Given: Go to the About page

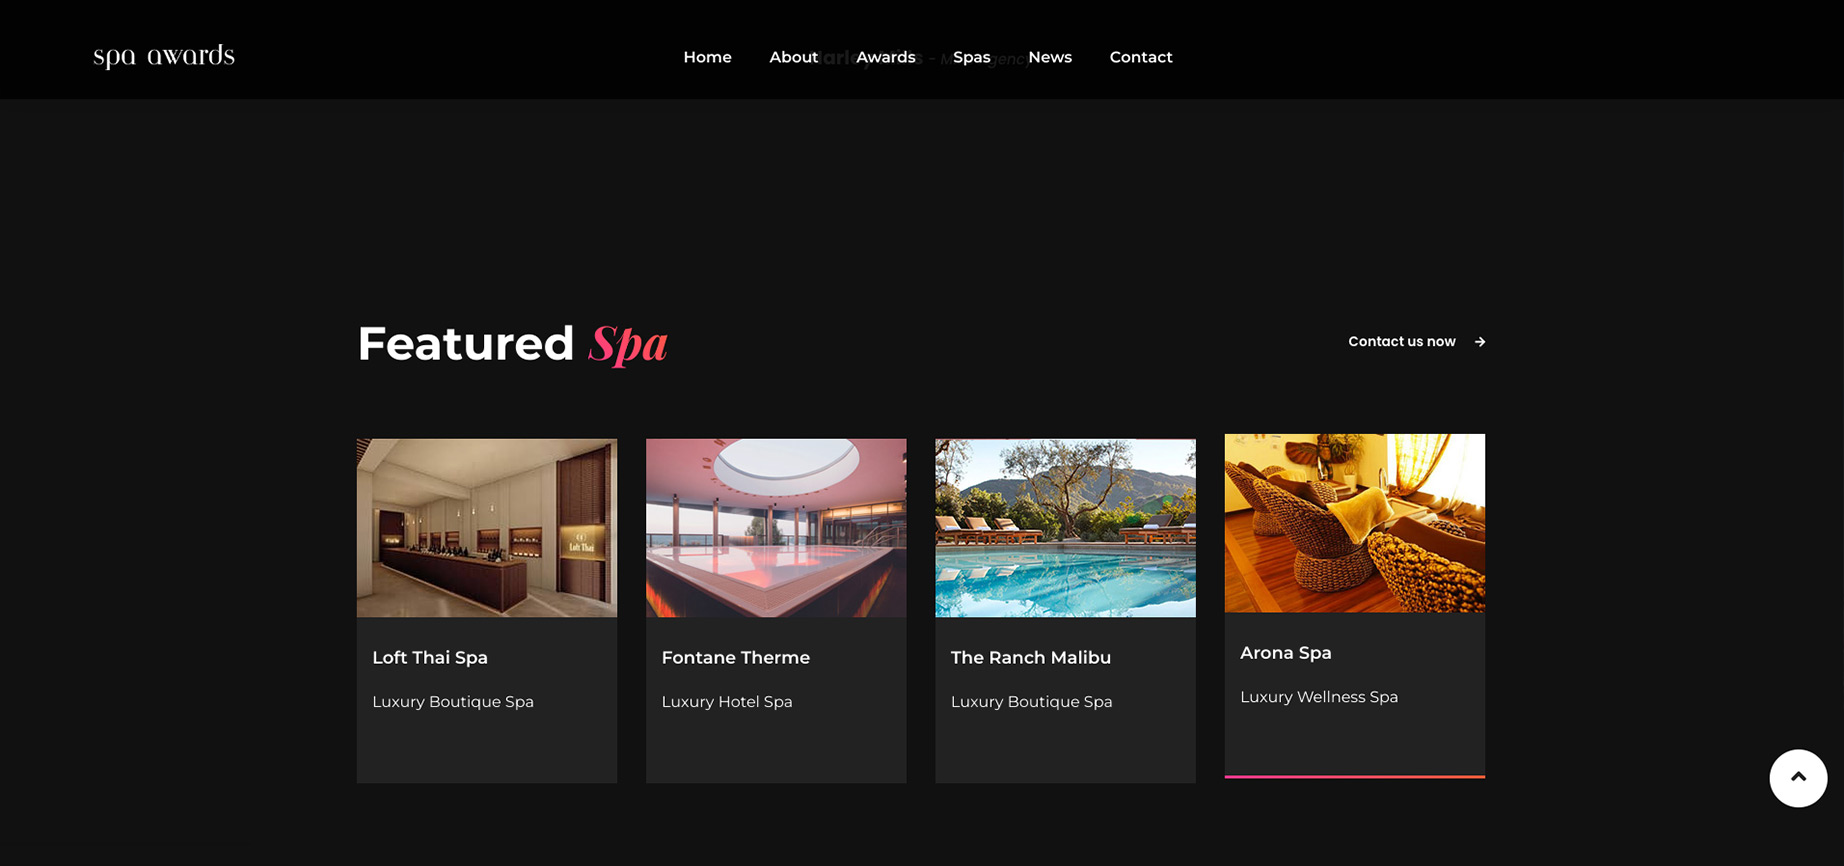Looking at the screenshot, I should coord(793,57).
